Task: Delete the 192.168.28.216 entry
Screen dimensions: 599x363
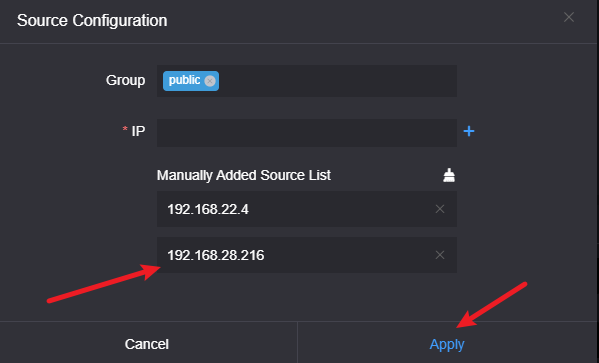Action: (440, 255)
